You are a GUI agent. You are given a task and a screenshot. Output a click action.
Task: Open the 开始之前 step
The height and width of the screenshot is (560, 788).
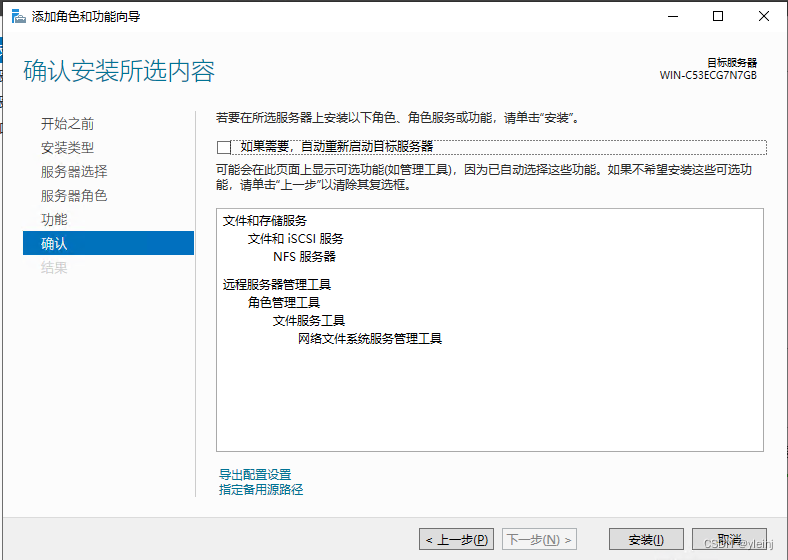pos(67,124)
